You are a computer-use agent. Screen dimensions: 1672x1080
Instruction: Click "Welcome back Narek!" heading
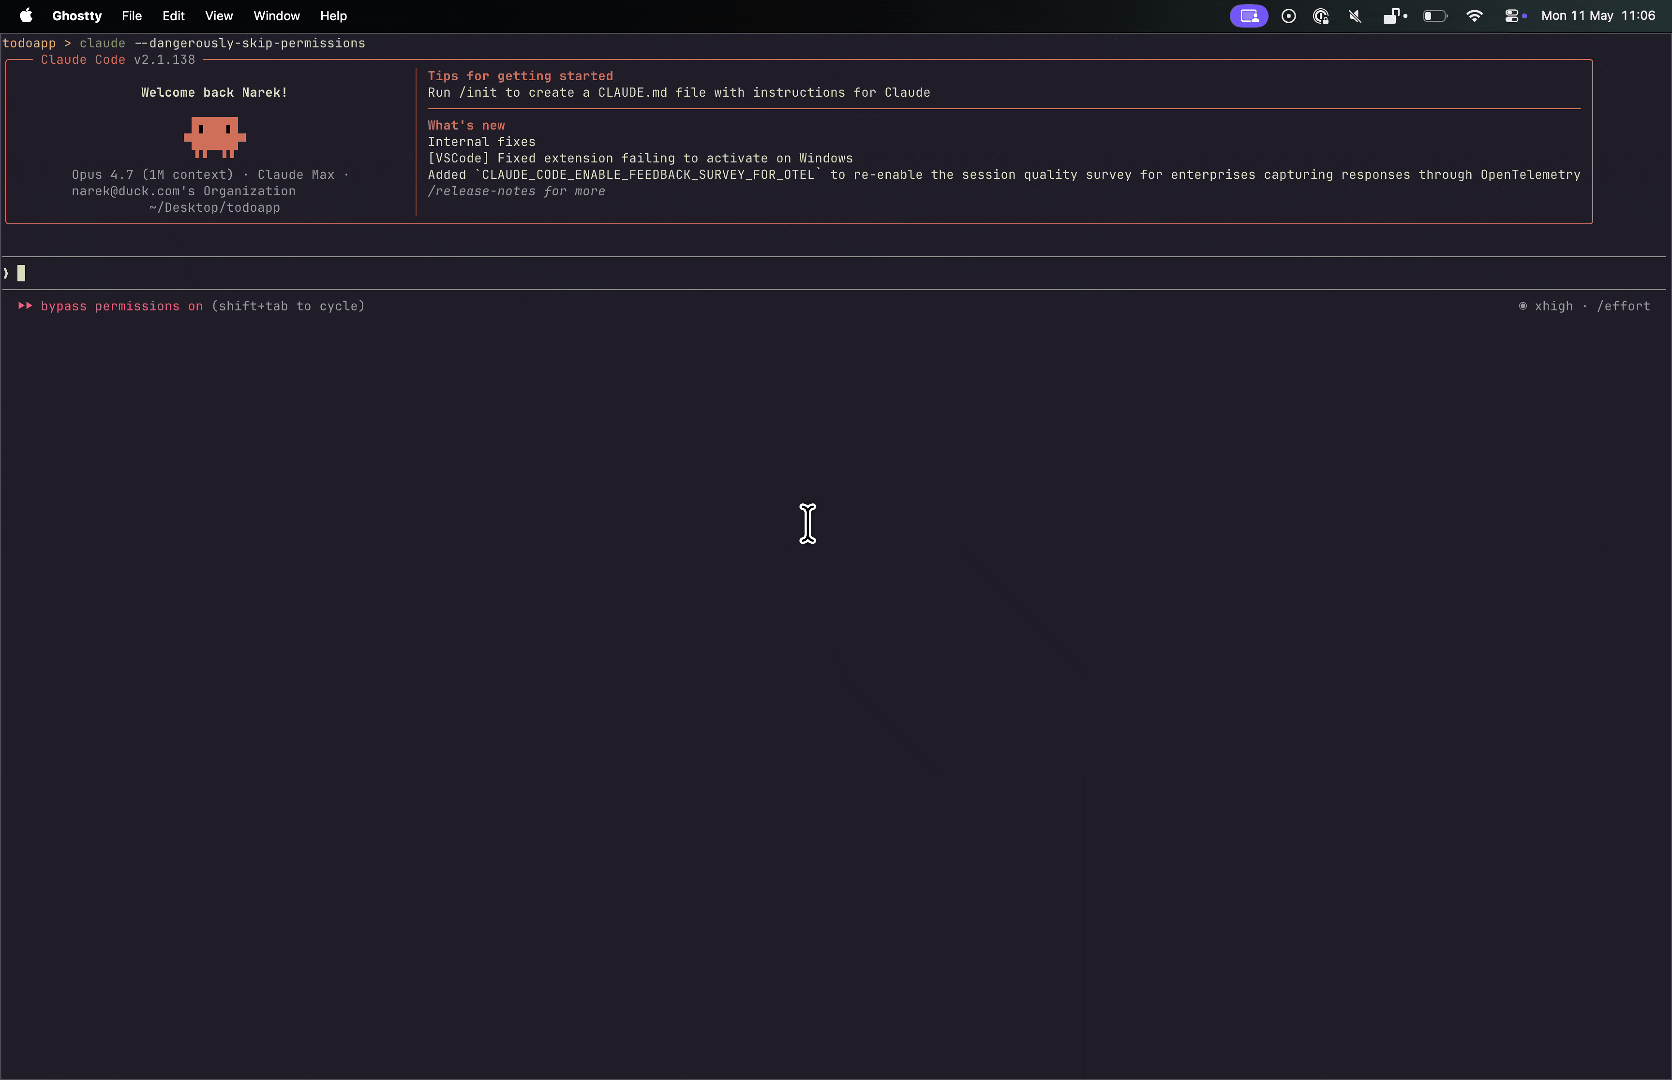[214, 92]
